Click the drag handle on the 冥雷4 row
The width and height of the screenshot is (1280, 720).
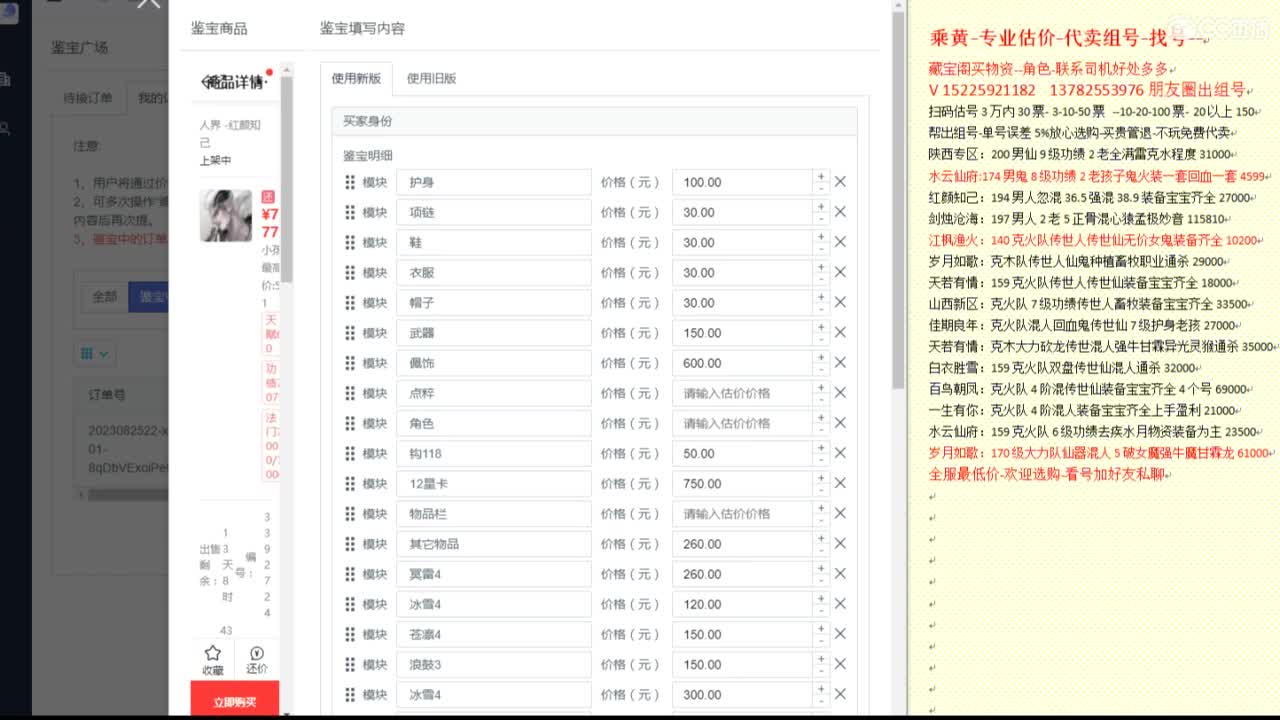pos(350,574)
